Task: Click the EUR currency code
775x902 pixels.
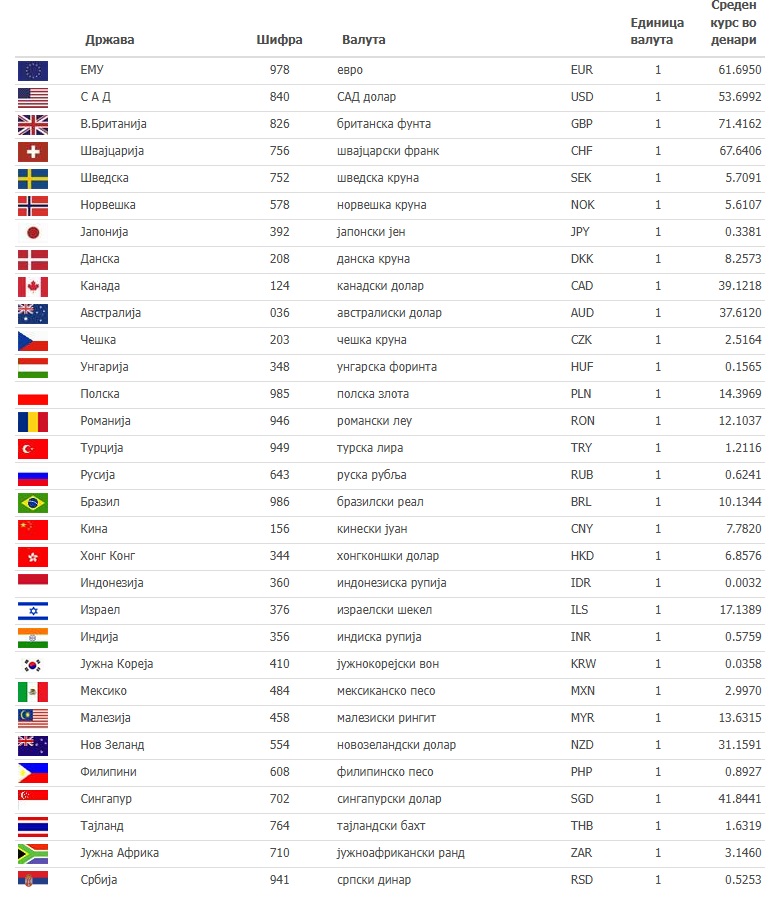Action: (x=582, y=70)
